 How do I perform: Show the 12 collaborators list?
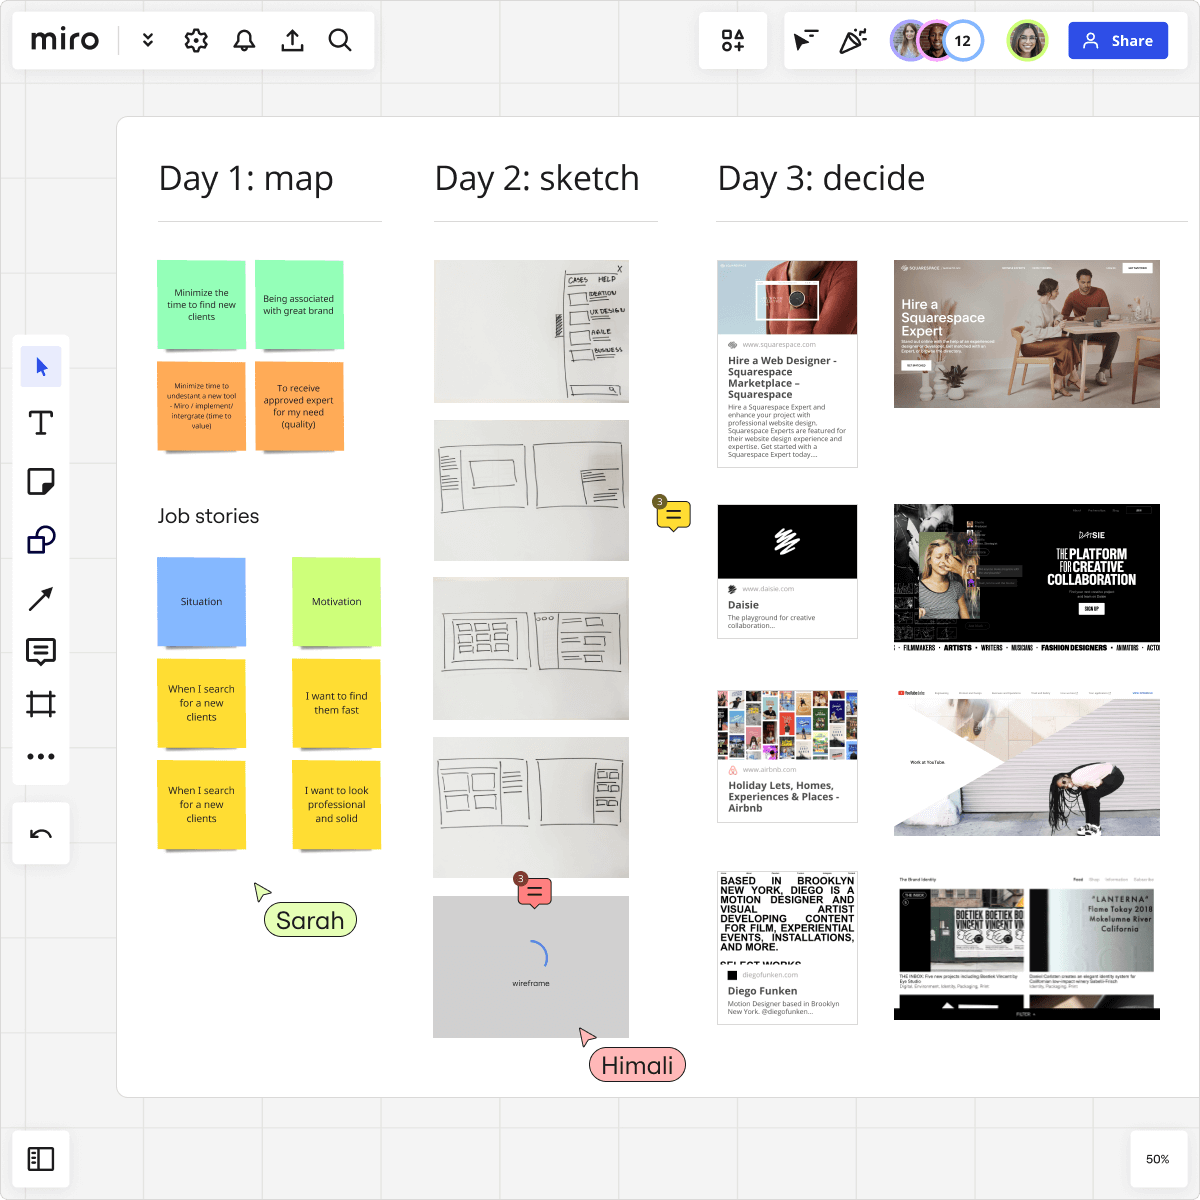pyautogui.click(x=963, y=41)
